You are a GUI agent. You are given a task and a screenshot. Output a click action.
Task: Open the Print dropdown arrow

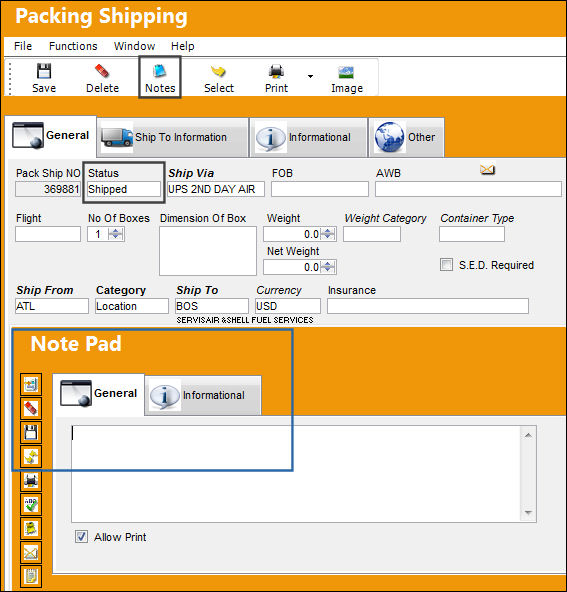point(310,77)
